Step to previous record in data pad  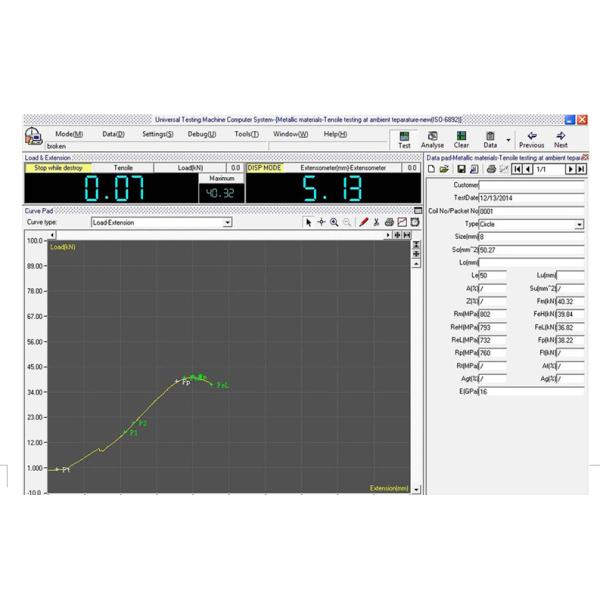tap(528, 169)
